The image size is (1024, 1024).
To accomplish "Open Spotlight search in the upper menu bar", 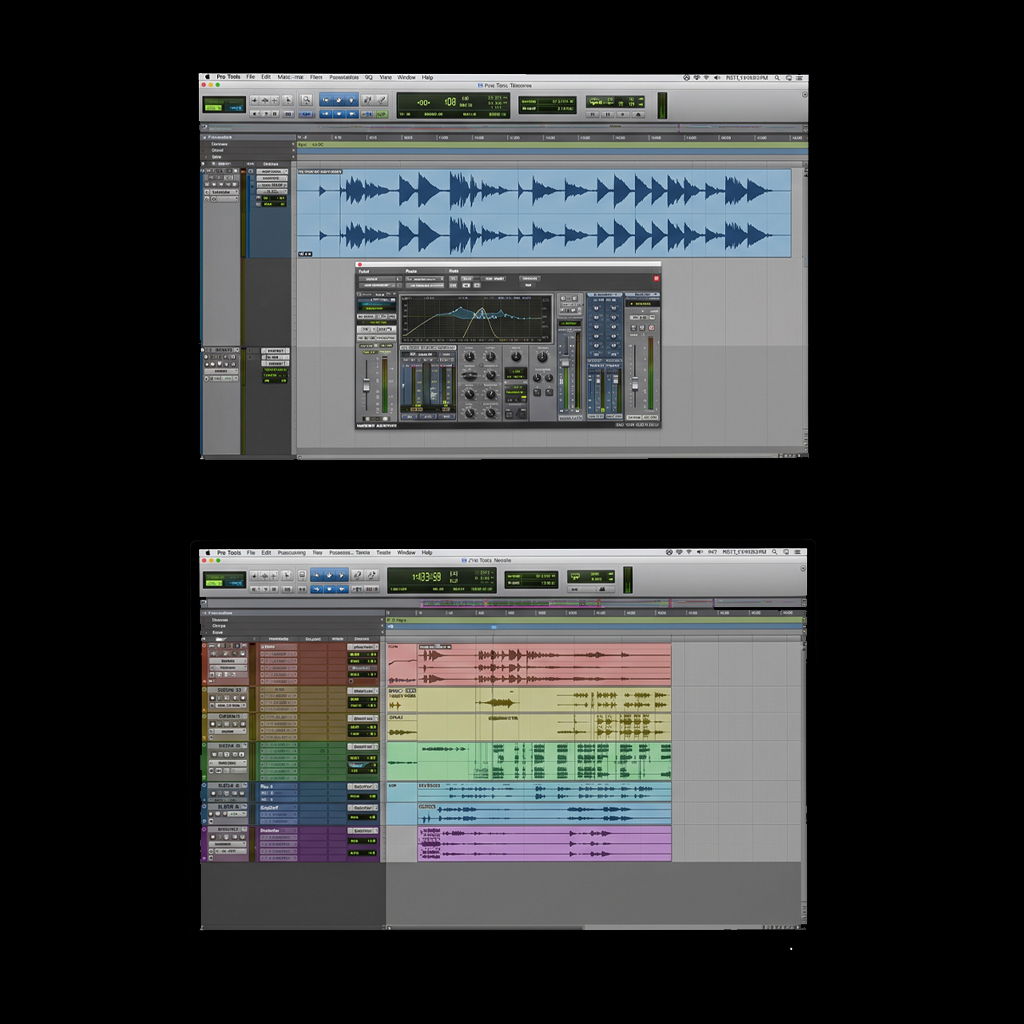I will 777,78.
